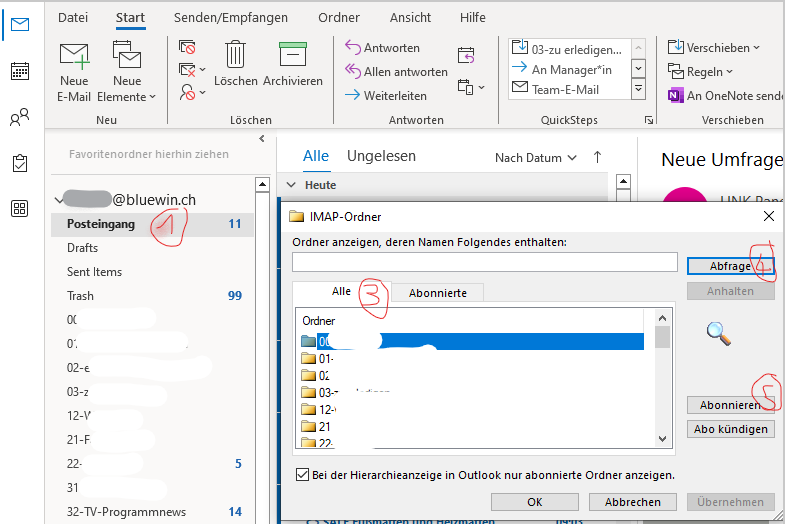The width and height of the screenshot is (785, 524).
Task: Select the Posteingang folder
Action: pos(101,224)
